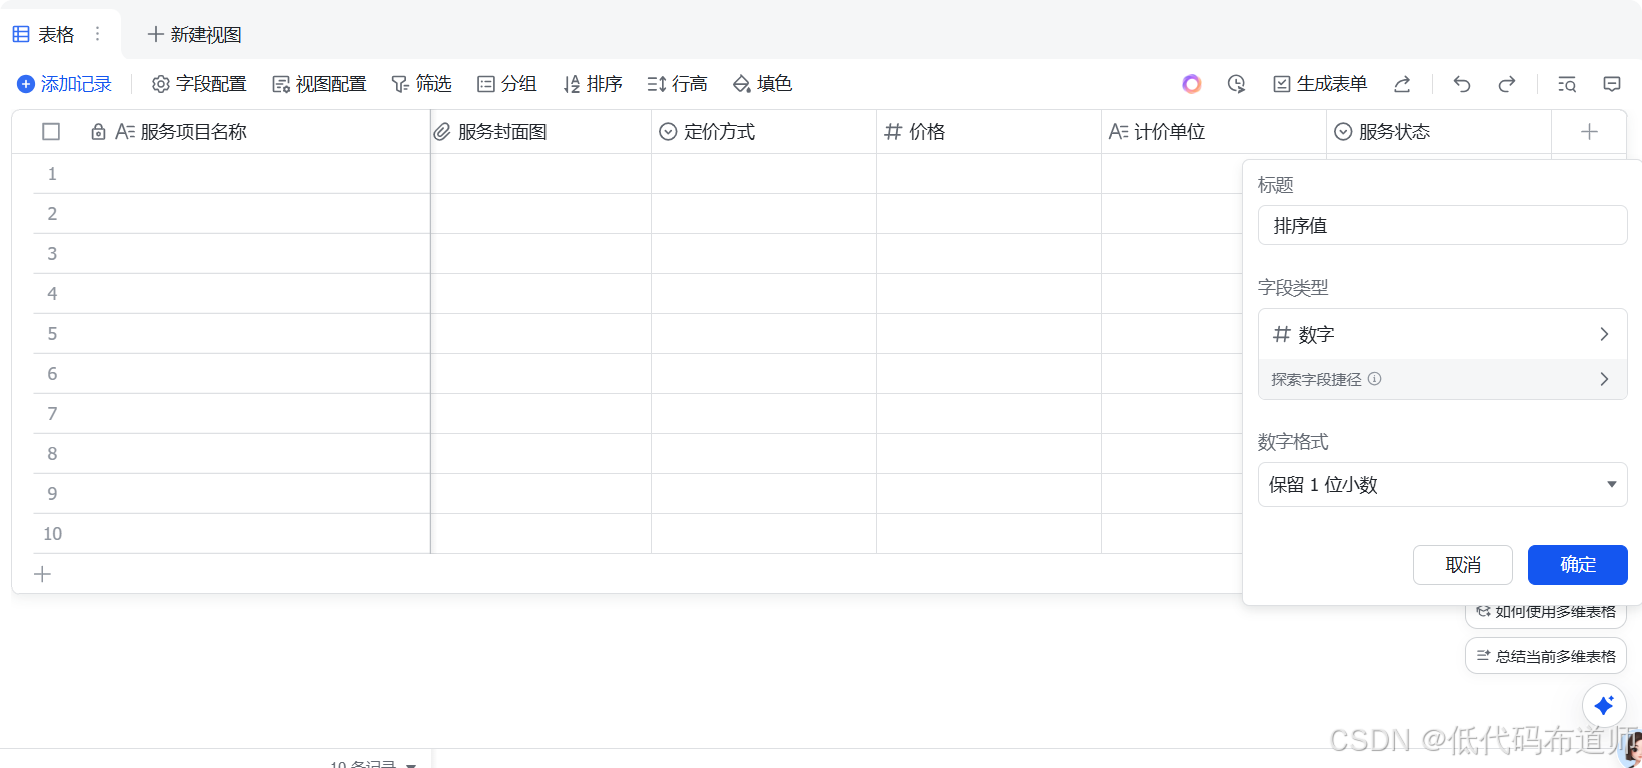Open the 筛选 filter tool
Screen dimensions: 1642x768
[421, 84]
